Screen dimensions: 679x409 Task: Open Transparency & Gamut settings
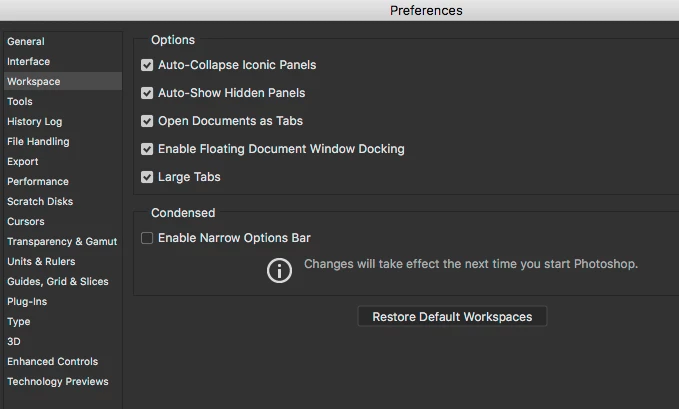point(62,241)
